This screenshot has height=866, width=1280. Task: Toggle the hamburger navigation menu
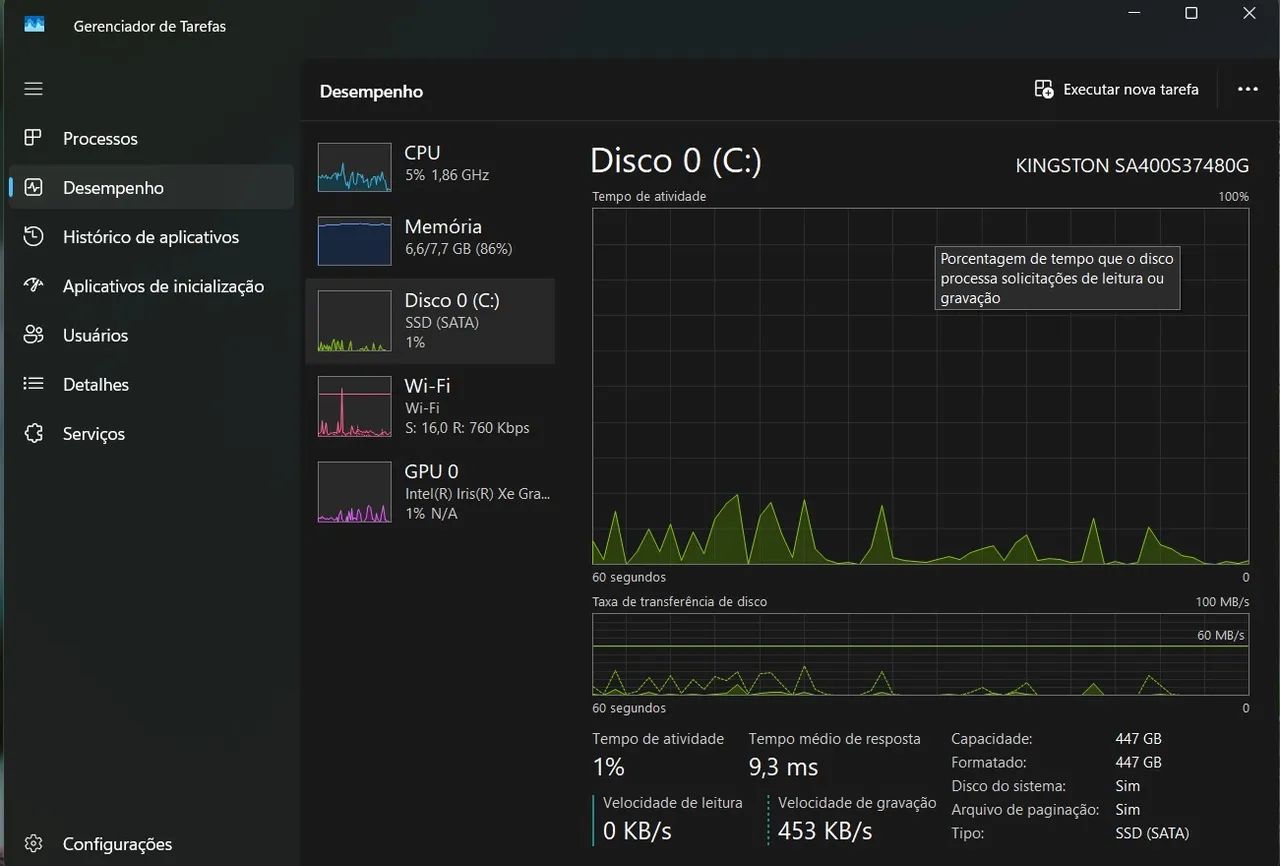point(33,89)
